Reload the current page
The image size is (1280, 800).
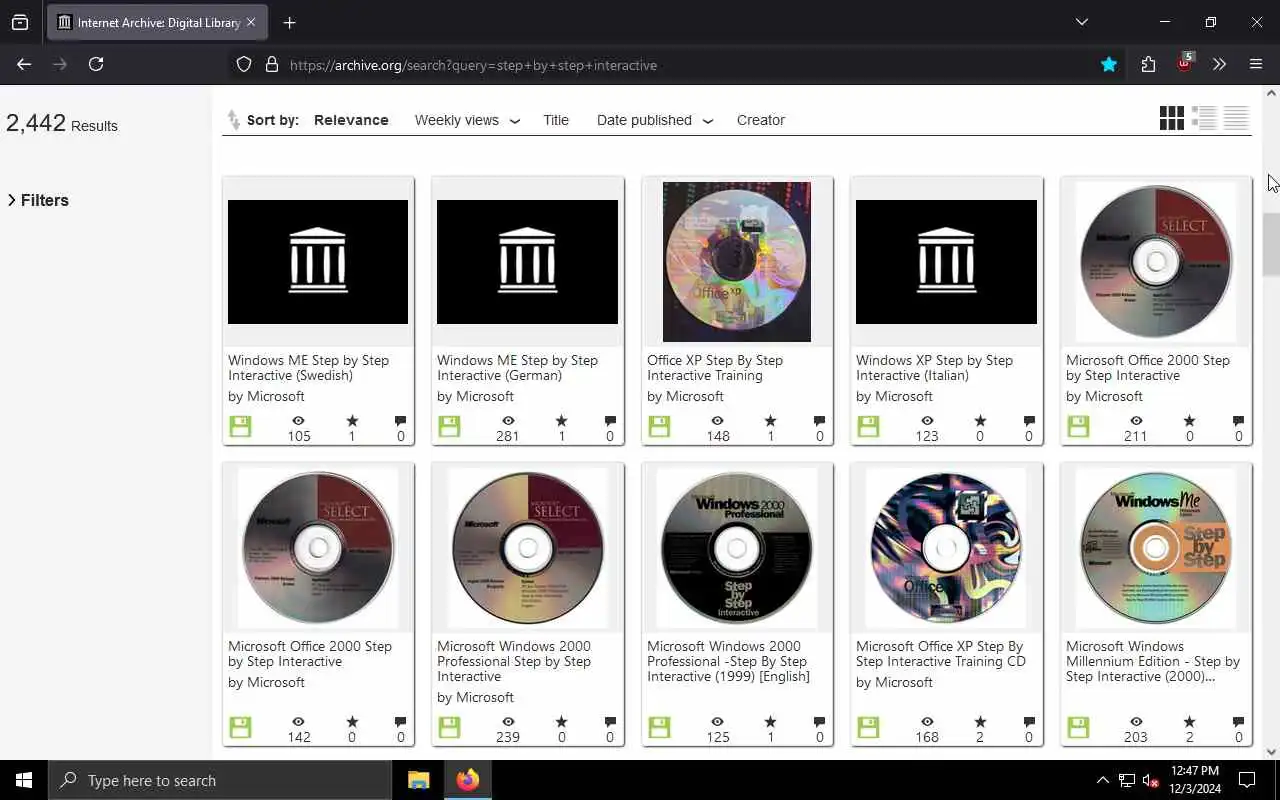pyautogui.click(x=96, y=64)
